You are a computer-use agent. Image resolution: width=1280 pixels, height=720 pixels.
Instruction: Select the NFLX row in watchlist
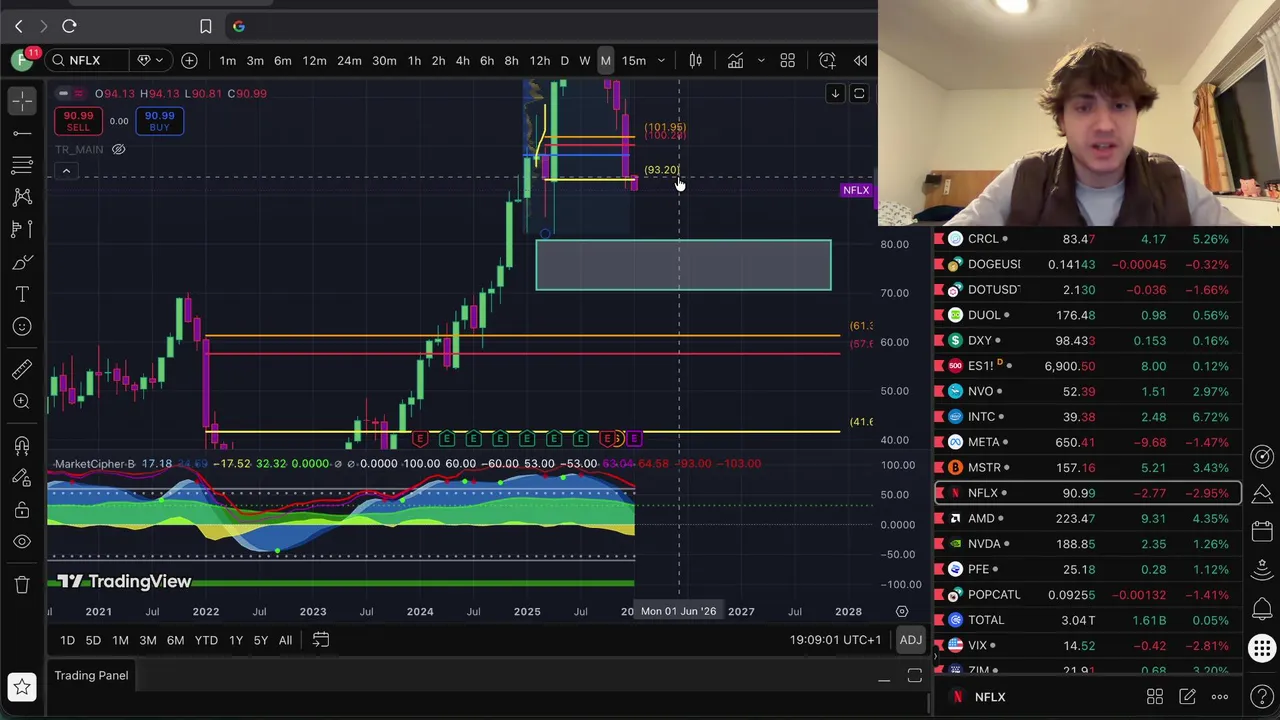pos(1088,493)
